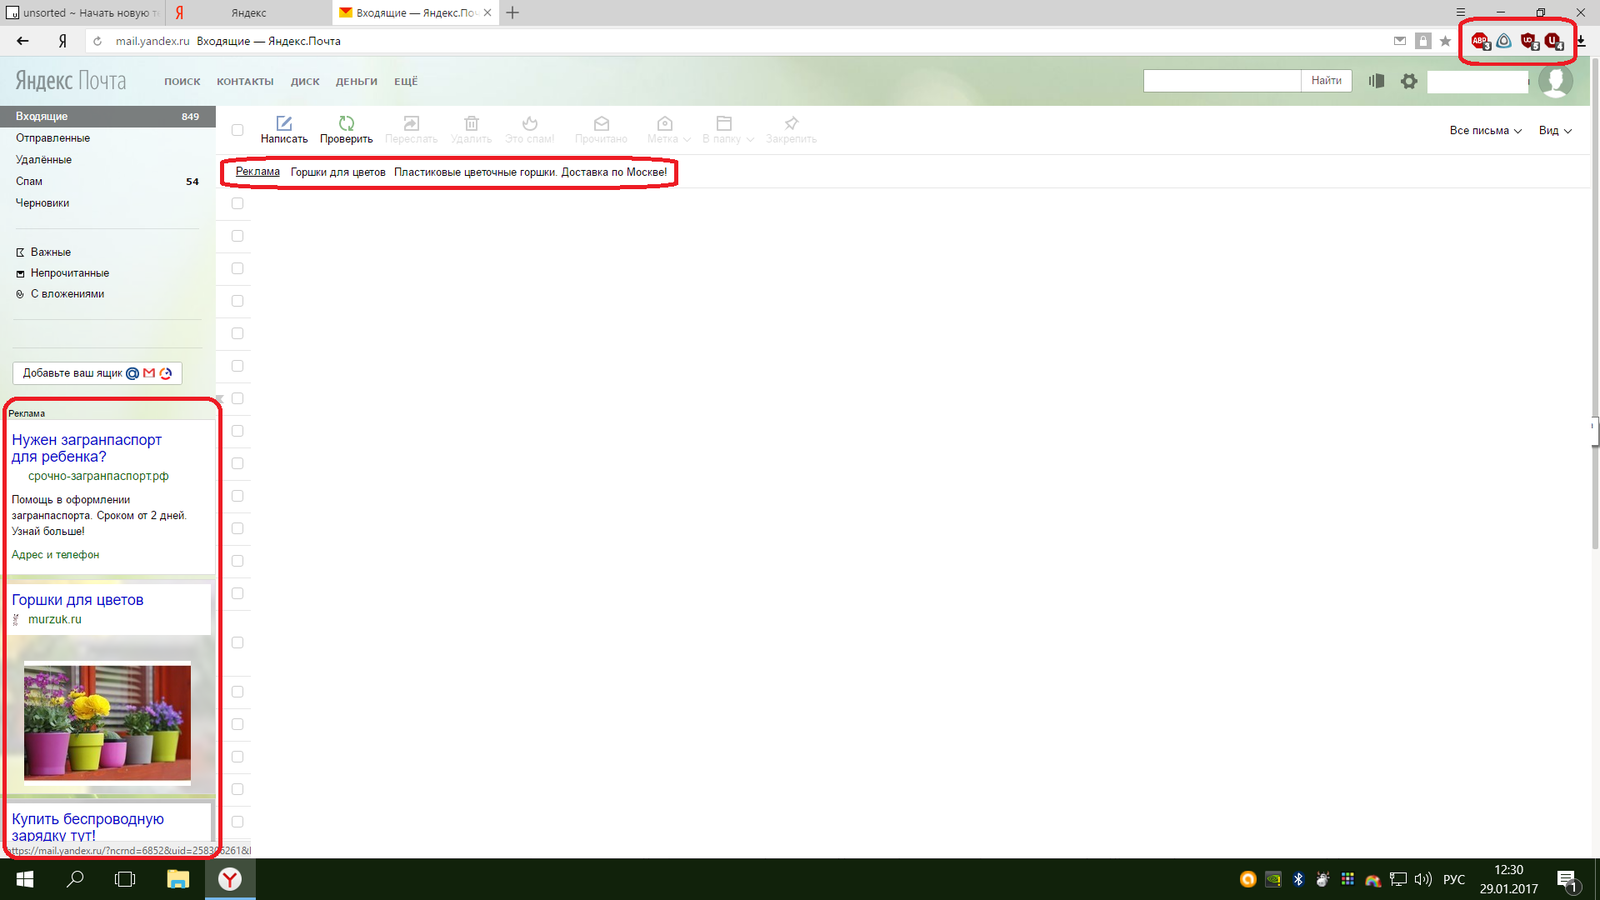Click the Удалить trash icon
The width and height of the screenshot is (1600, 900).
[x=471, y=123]
